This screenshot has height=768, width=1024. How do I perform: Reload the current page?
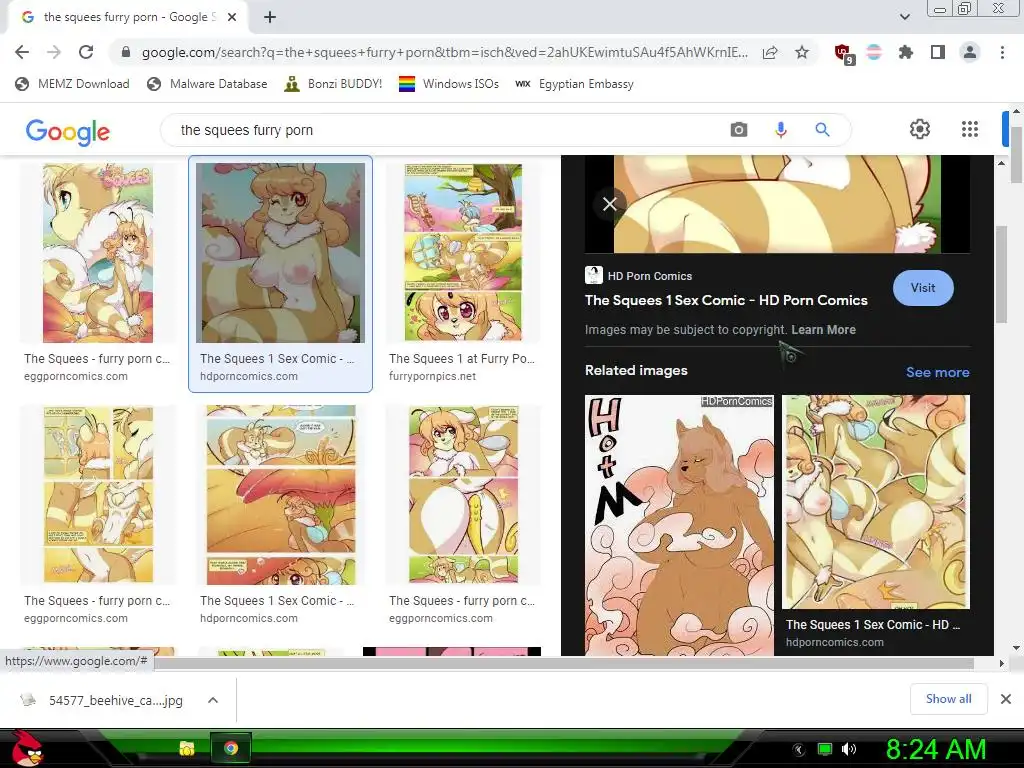click(86, 52)
